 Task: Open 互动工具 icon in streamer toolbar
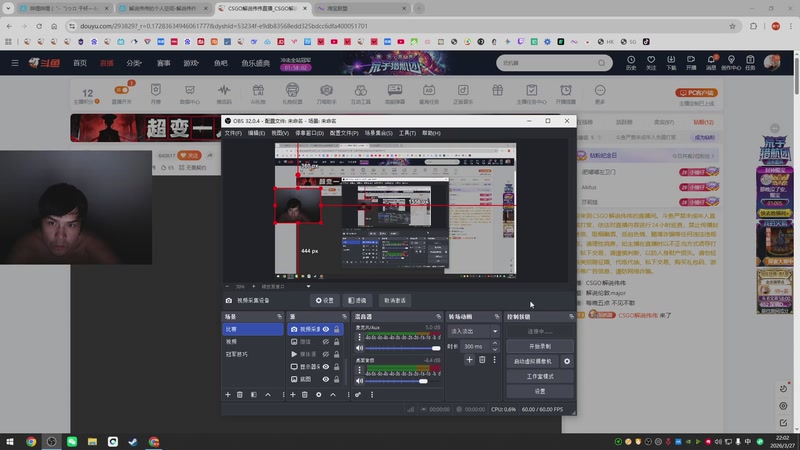tap(361, 94)
